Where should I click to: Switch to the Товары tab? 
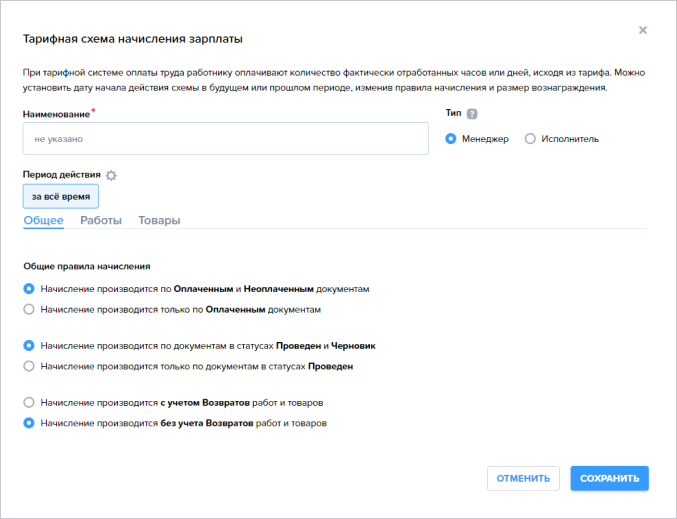(159, 220)
